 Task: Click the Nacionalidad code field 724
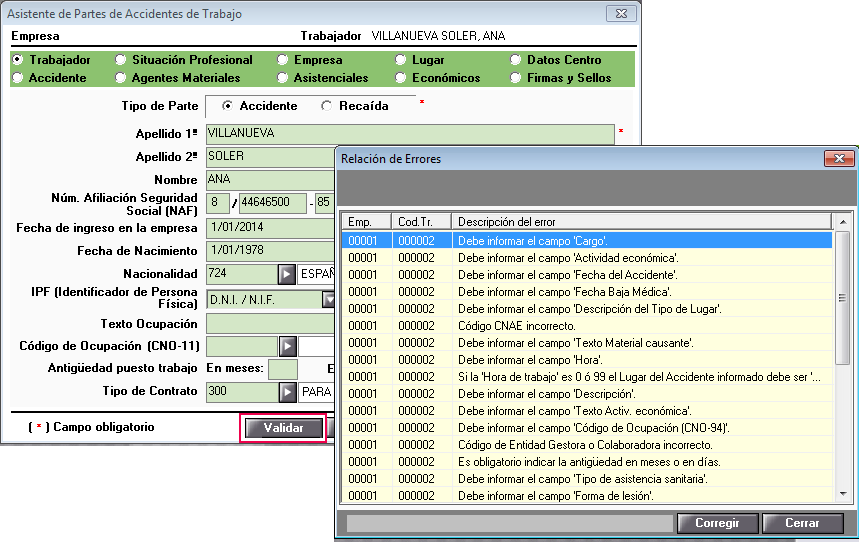click(x=242, y=274)
